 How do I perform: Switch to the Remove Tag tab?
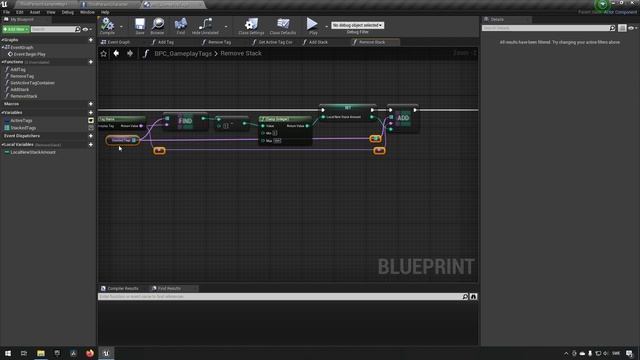219,42
